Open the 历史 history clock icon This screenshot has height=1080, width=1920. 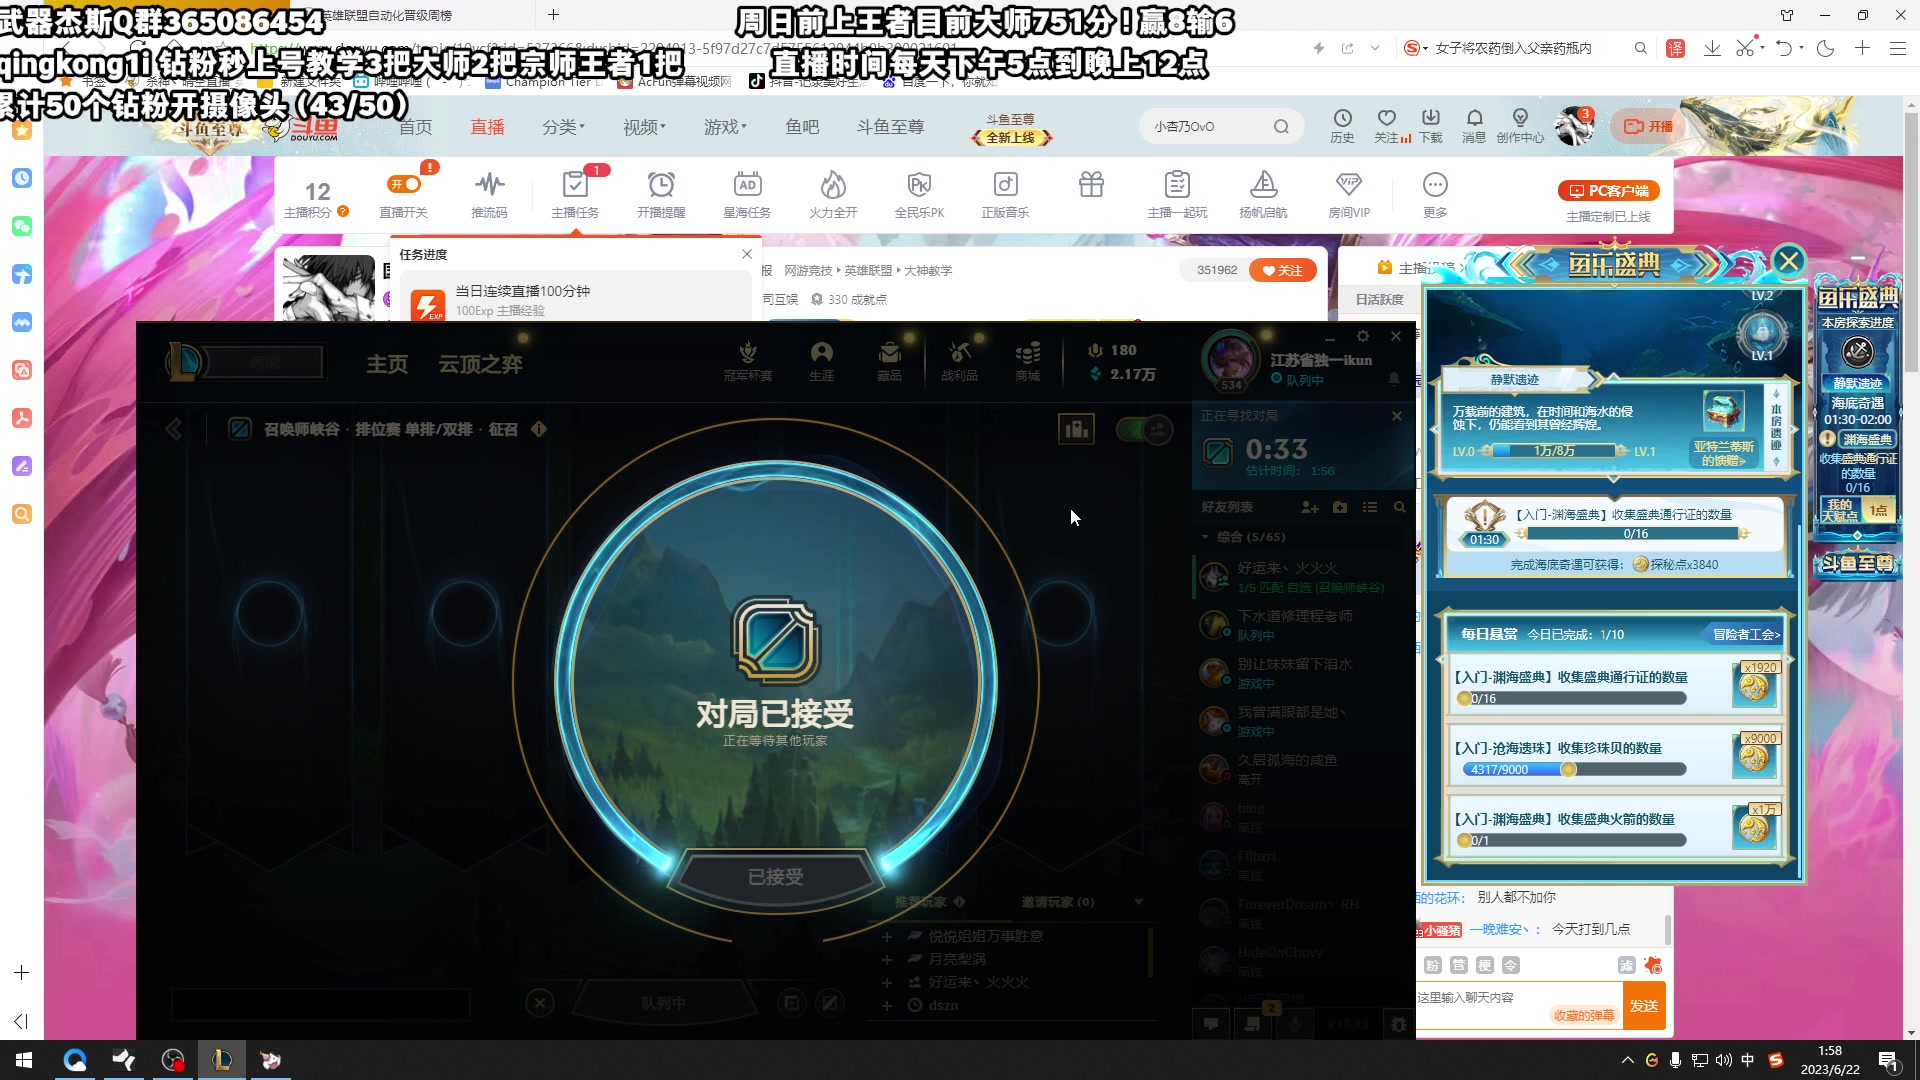[x=1342, y=126]
